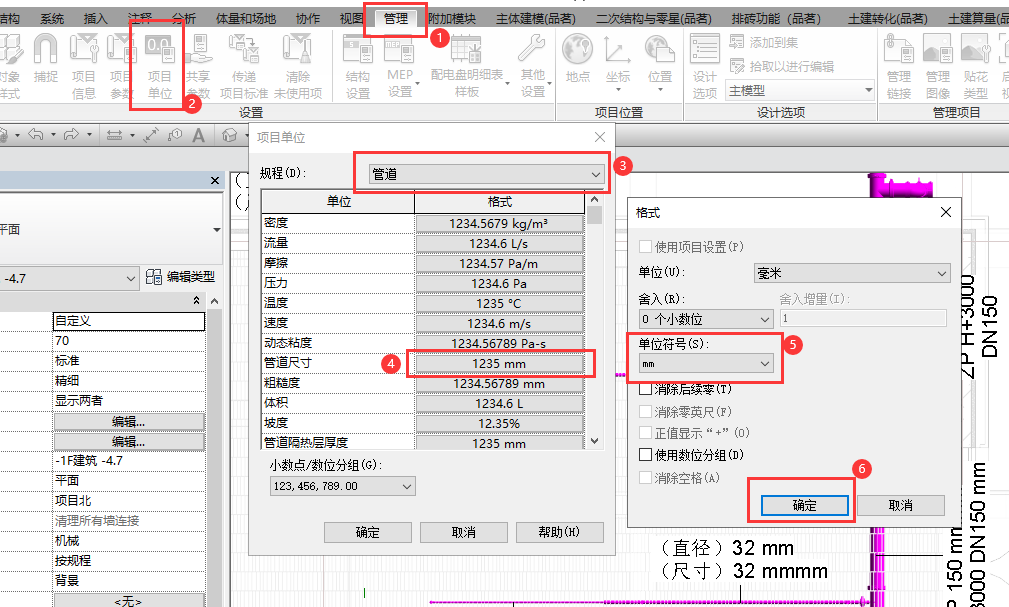This screenshot has width=1009, height=607.
Task: Toggle 消除零英尺(F) checkbox
Action: click(x=645, y=411)
